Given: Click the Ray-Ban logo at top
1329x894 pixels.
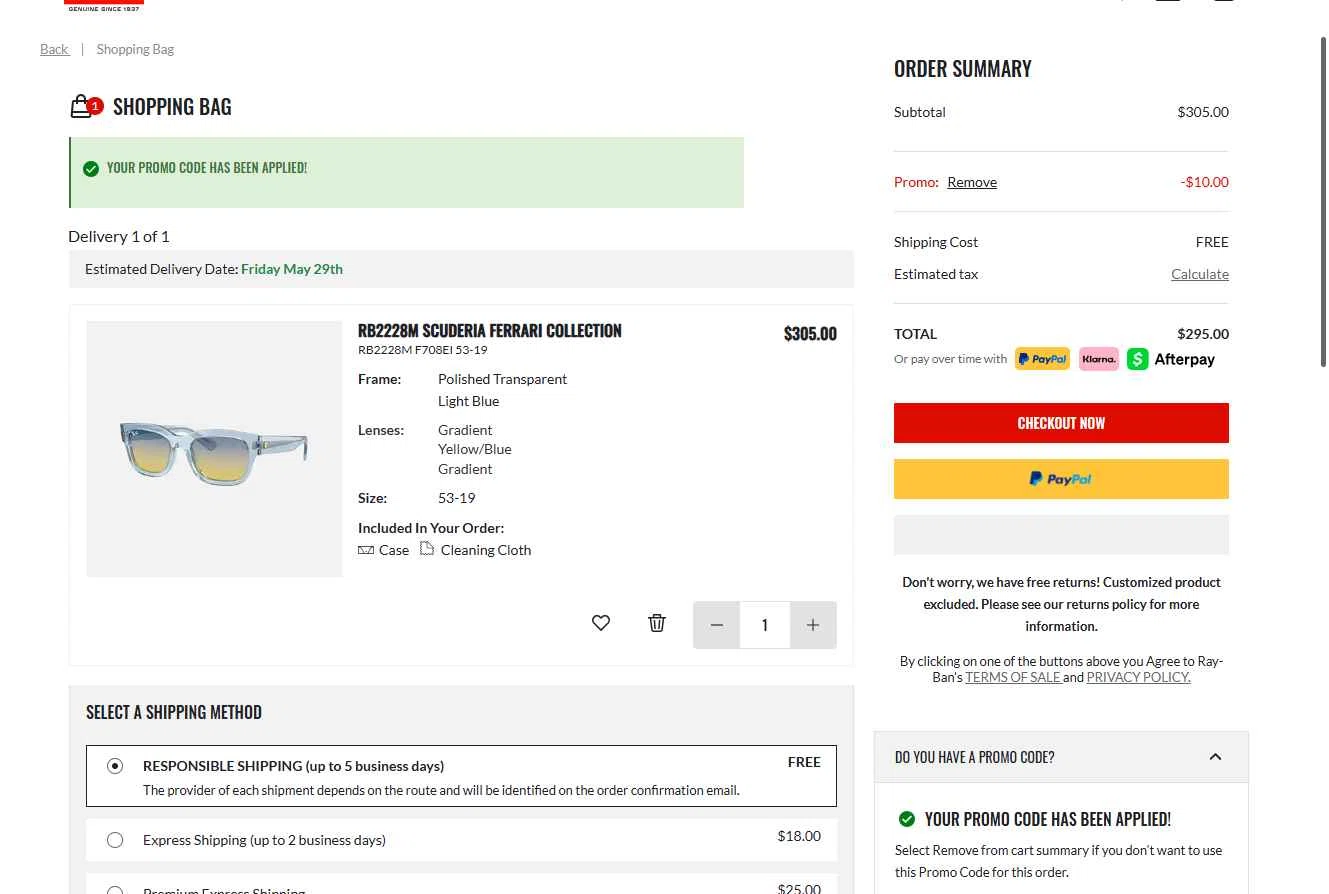Looking at the screenshot, I should [104, 5].
